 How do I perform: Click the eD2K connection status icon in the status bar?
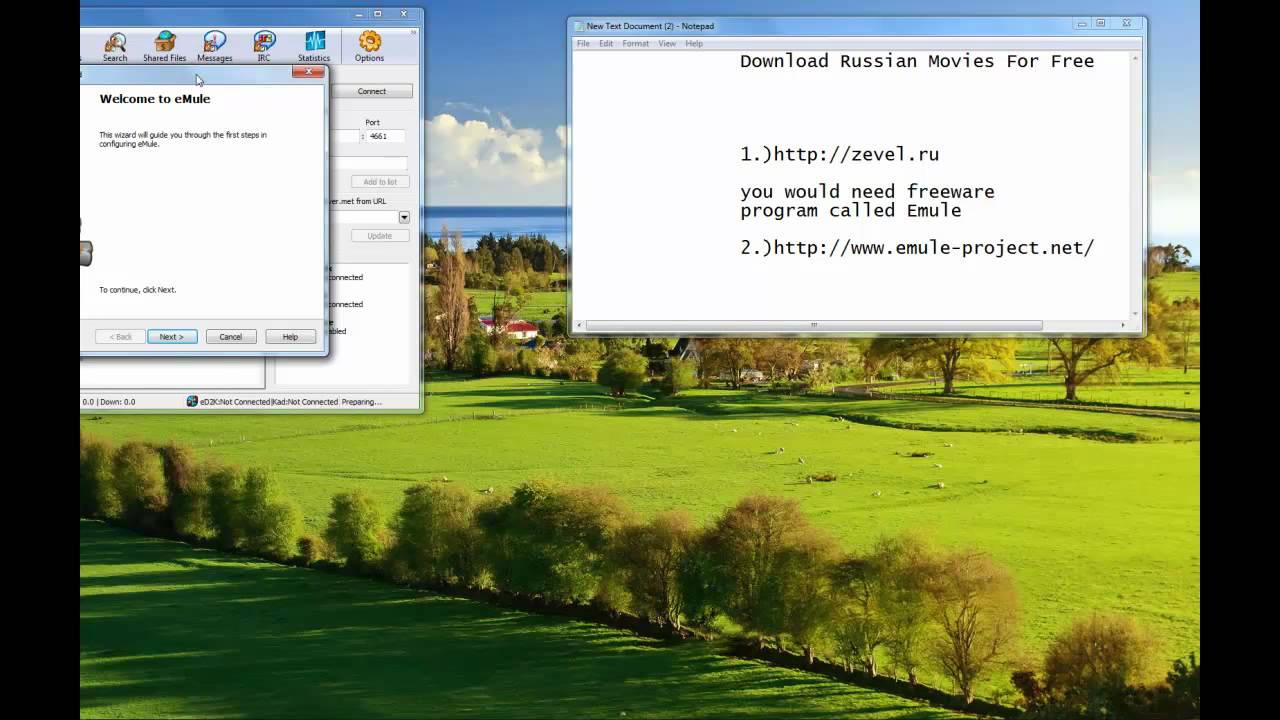coord(192,402)
